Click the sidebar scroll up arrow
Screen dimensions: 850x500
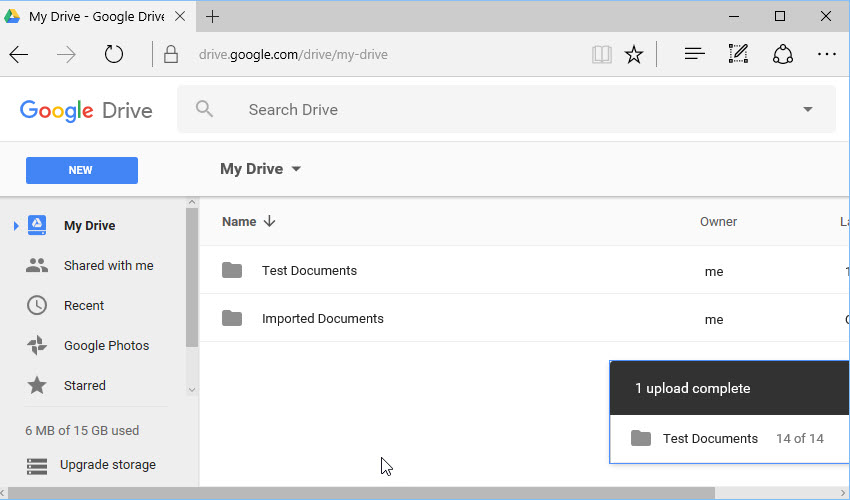[x=192, y=202]
